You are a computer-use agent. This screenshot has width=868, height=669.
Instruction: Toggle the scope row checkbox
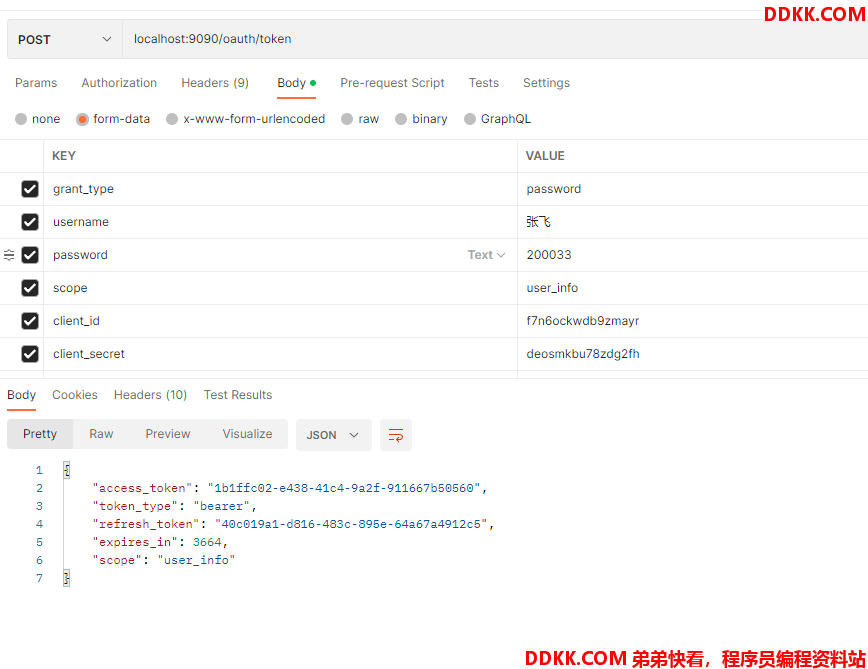[30, 288]
